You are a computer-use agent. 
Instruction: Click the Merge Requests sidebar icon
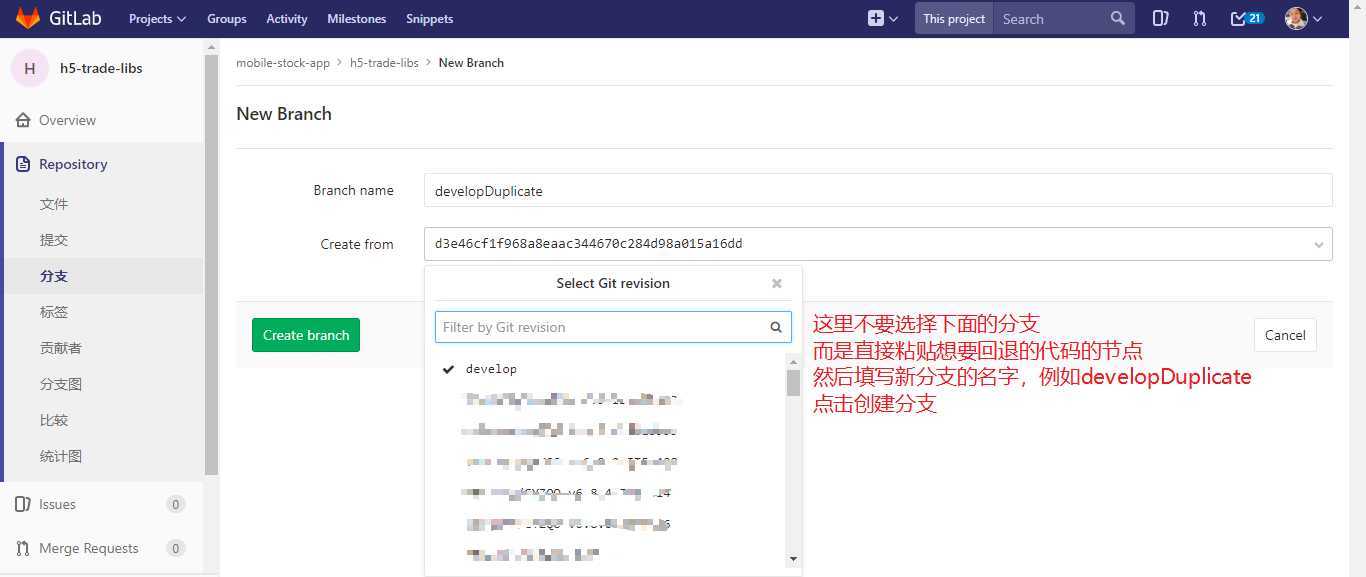[x=23, y=548]
